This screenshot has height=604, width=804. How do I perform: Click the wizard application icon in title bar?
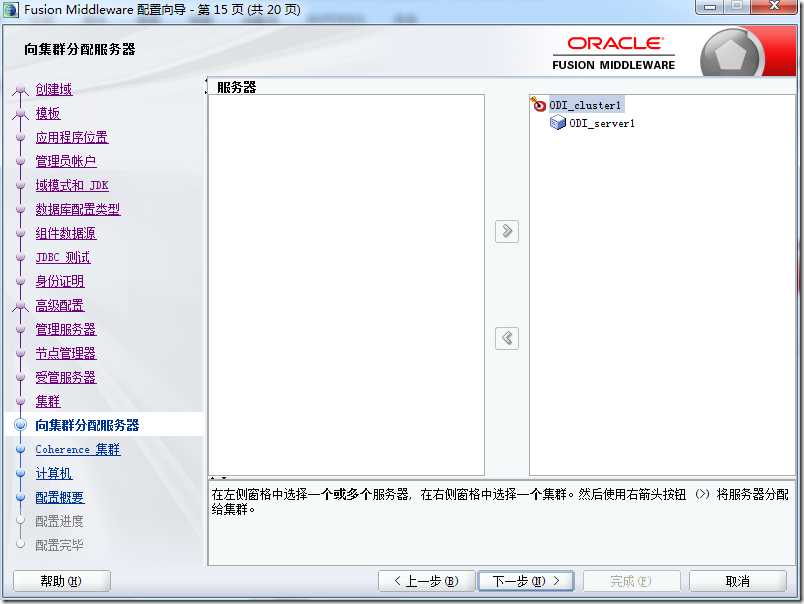(11, 9)
